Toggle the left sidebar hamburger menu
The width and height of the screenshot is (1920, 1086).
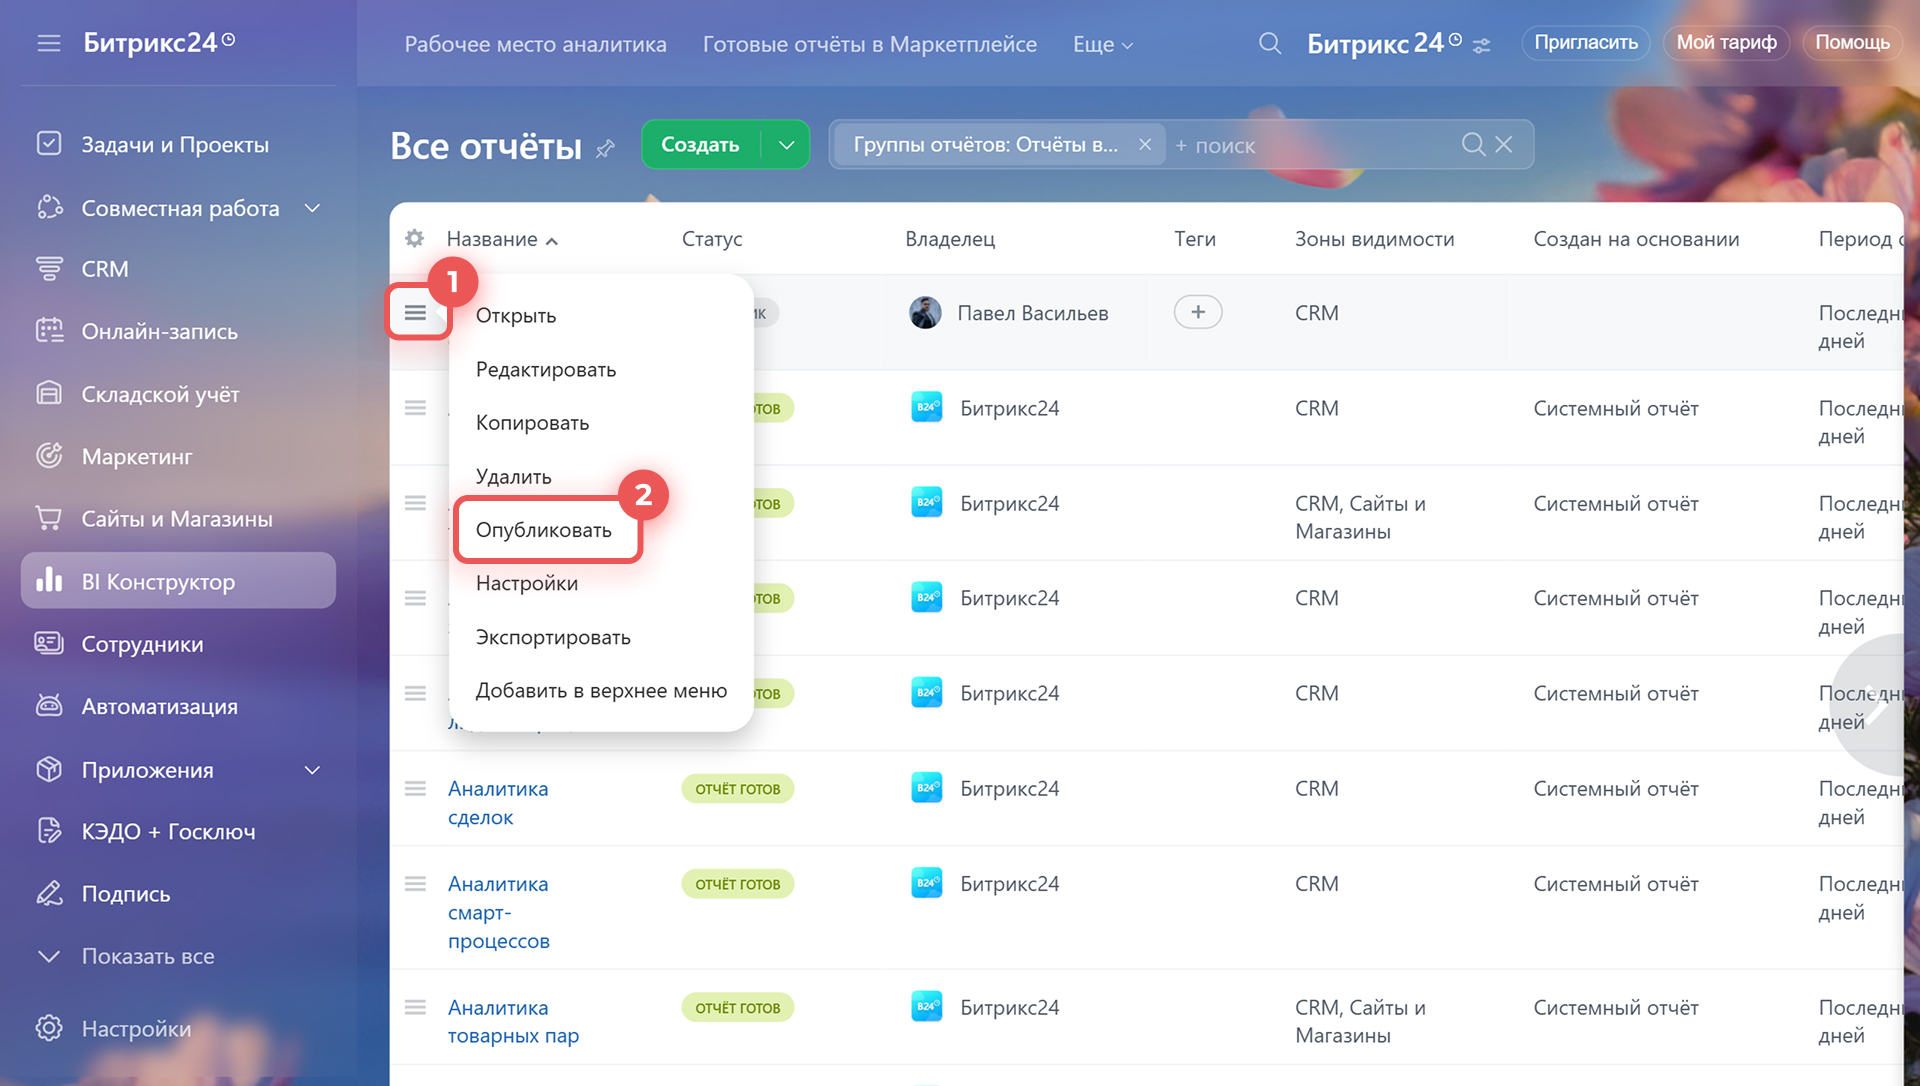click(x=49, y=43)
